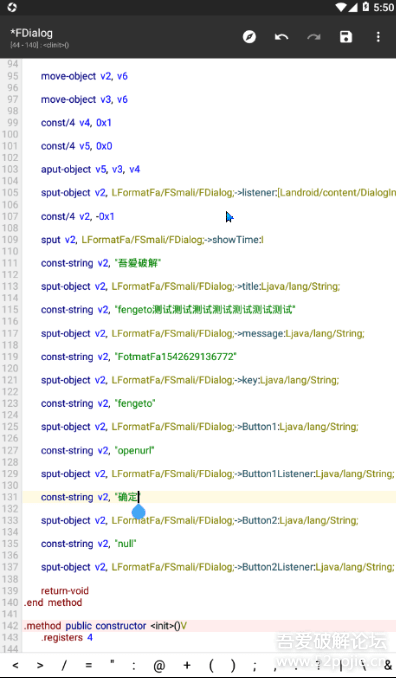Insert the > symbol from shortcut bar
Screen dimensions: 396x678
pos(40,665)
